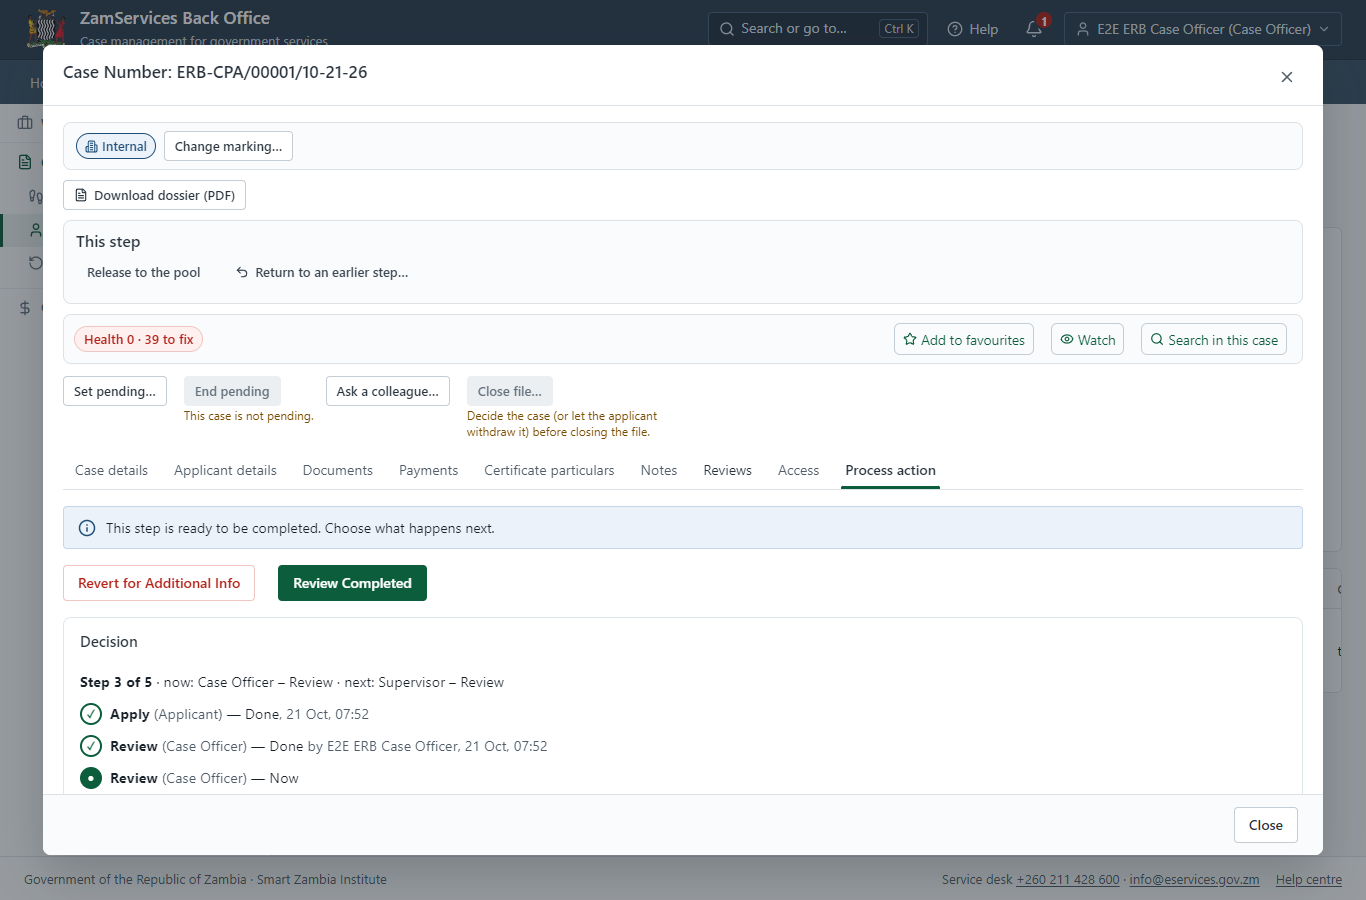Click the checkmark icon beside the Apply step
This screenshot has width=1366, height=900.
91,714
